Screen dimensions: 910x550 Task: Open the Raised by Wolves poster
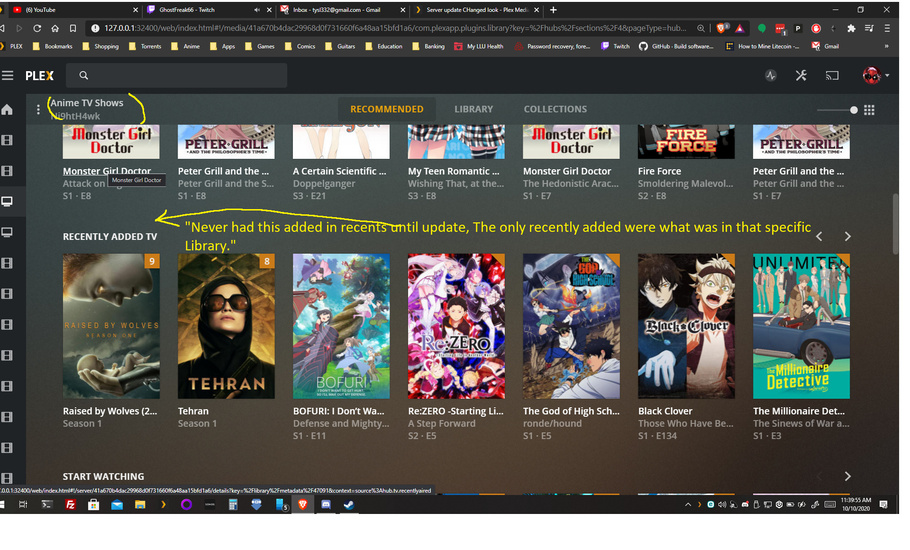point(111,326)
